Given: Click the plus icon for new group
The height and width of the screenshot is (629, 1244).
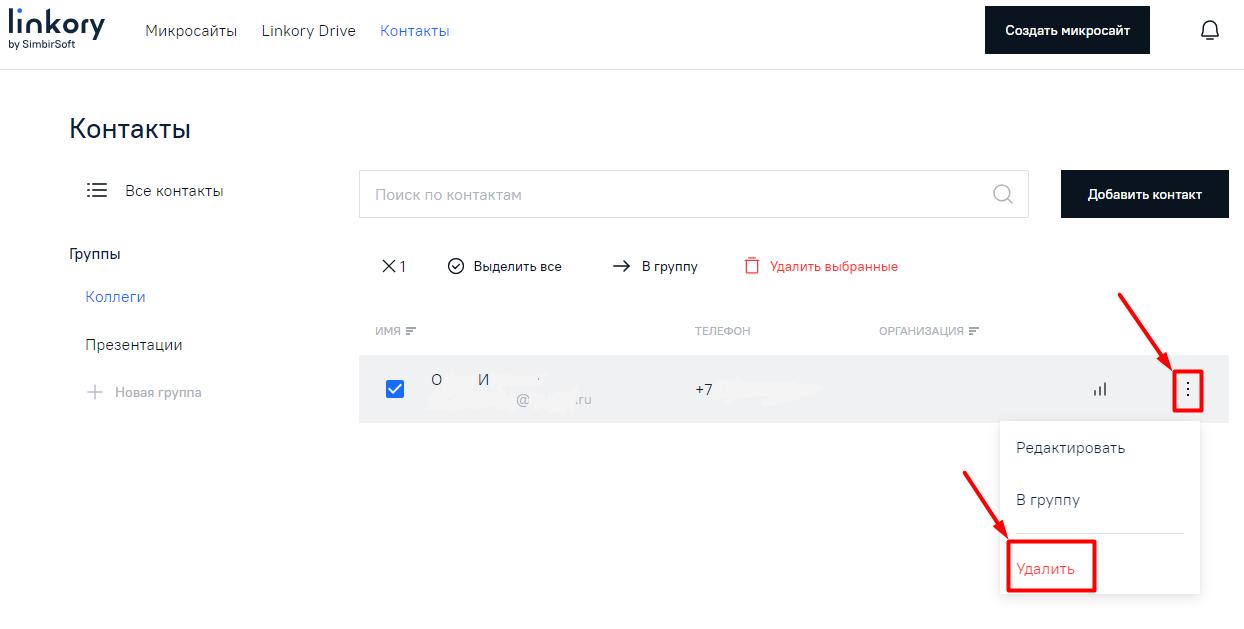Looking at the screenshot, I should tap(95, 393).
